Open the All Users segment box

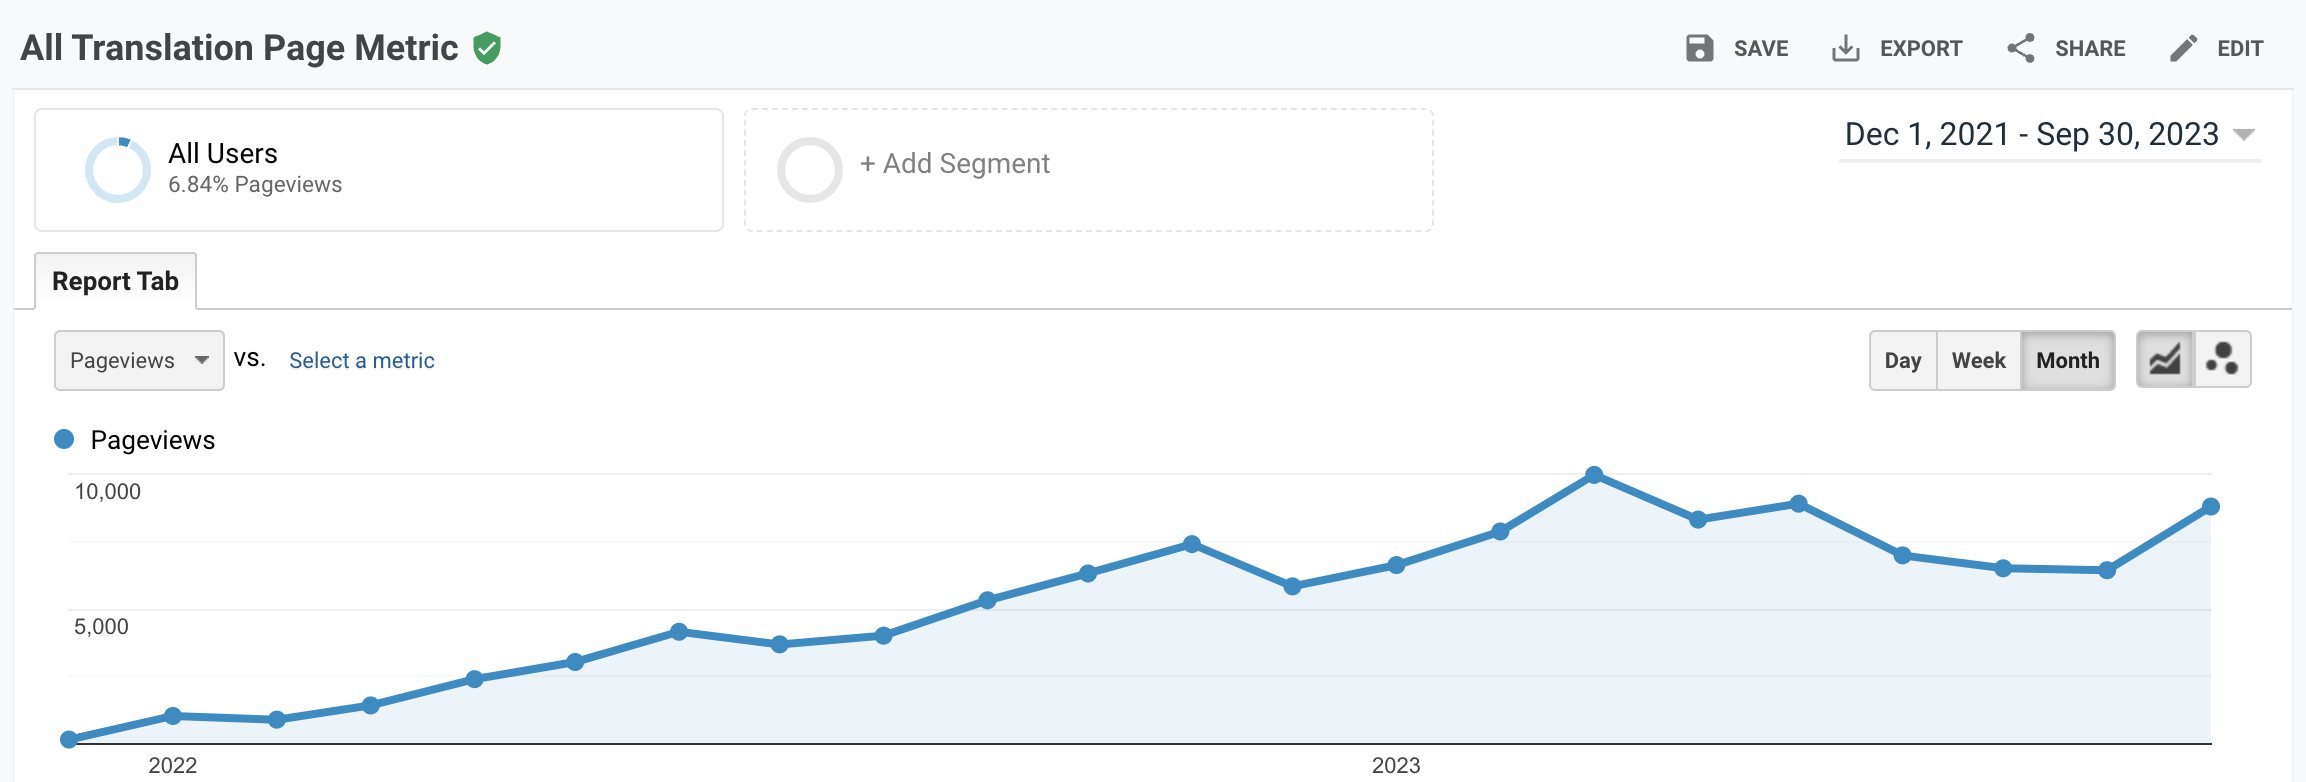[x=378, y=170]
